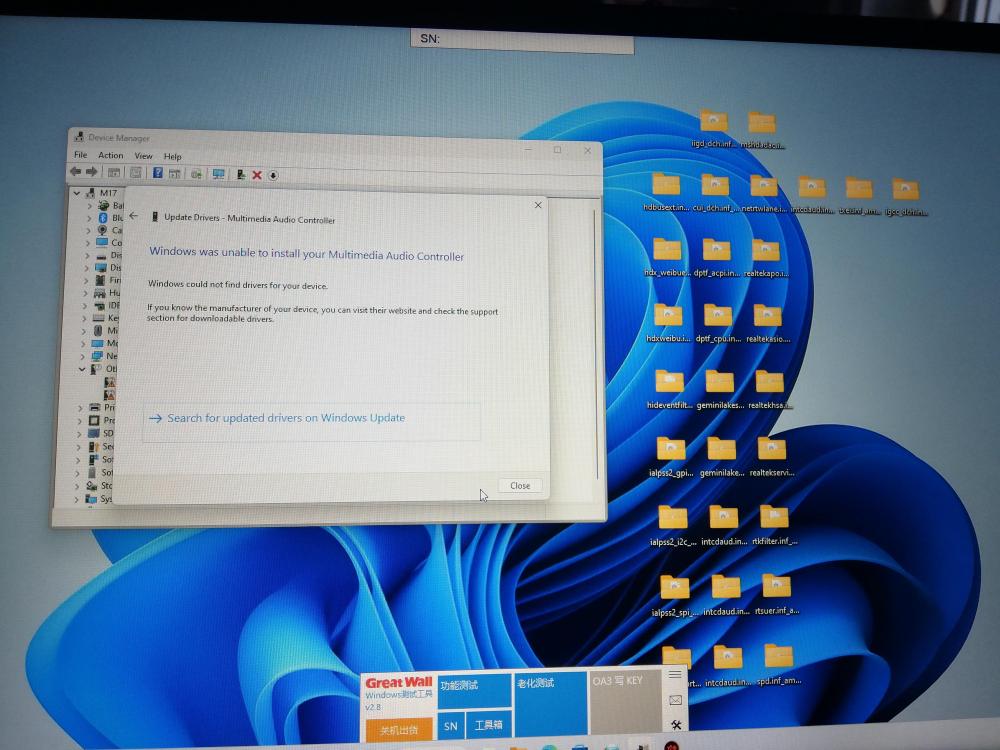Click the blue SN tile in Great Wall tool
The width and height of the screenshot is (1000, 750).
(x=451, y=726)
